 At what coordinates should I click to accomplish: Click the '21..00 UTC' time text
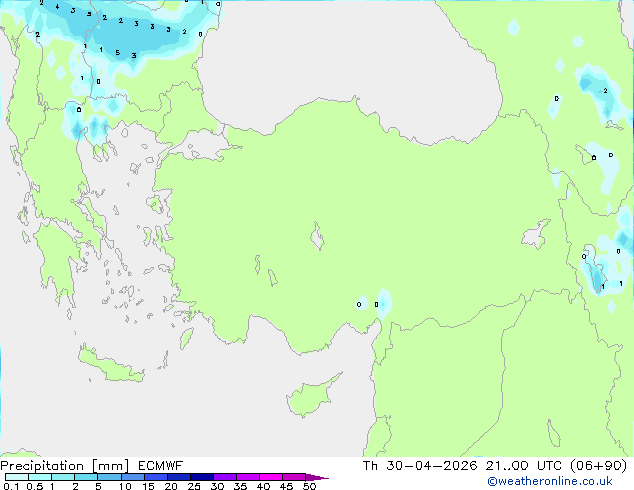tap(524, 466)
